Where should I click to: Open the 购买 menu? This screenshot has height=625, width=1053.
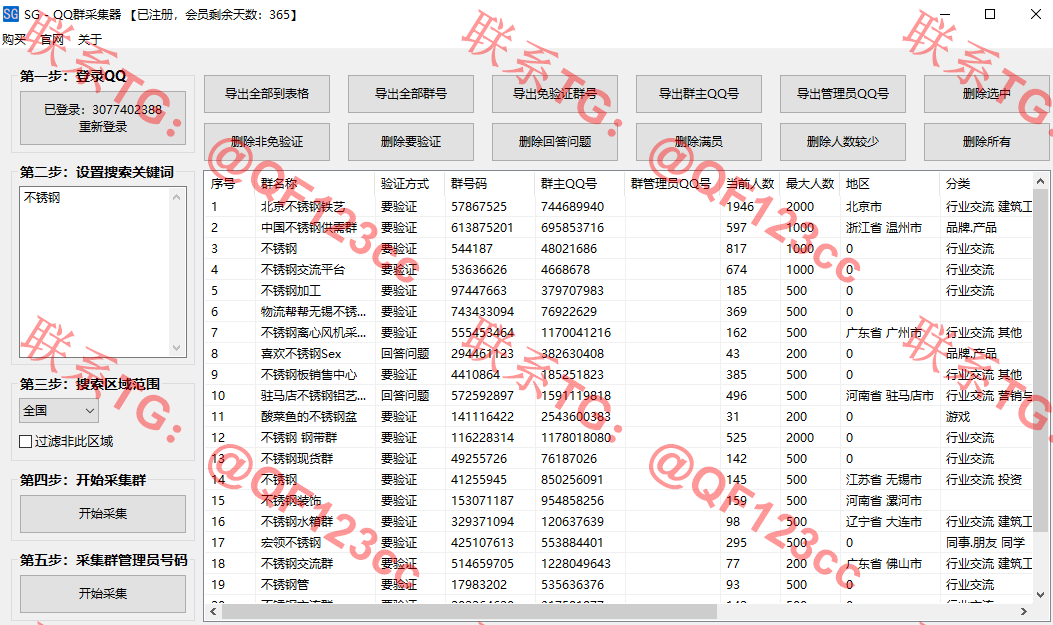click(x=13, y=40)
